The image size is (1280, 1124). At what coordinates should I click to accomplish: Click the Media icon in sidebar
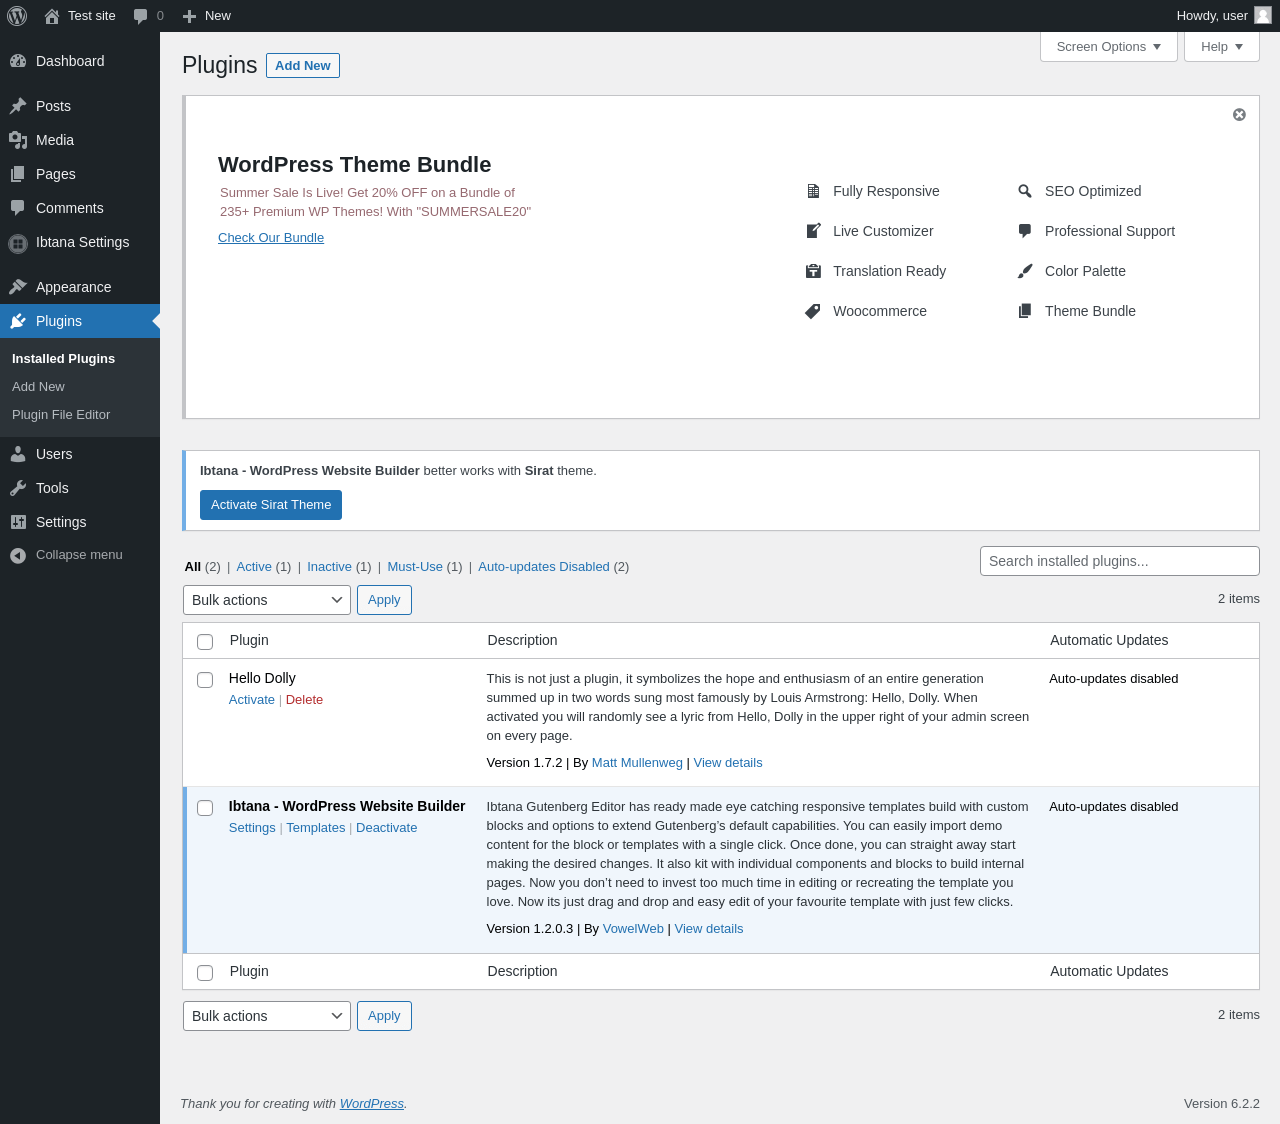coord(18,140)
